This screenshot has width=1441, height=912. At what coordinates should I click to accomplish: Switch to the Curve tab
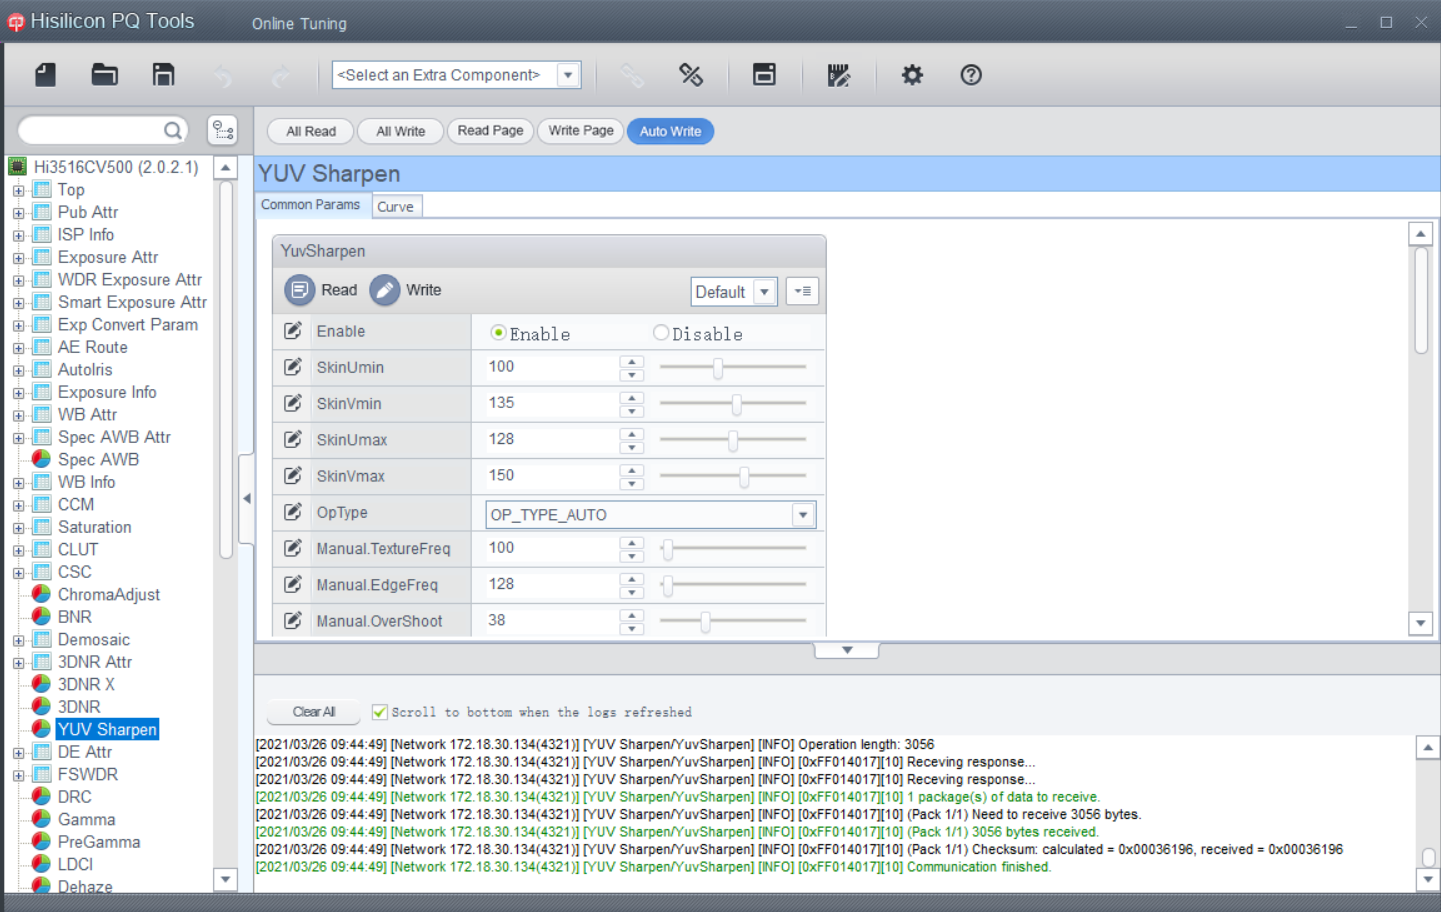[x=396, y=206]
